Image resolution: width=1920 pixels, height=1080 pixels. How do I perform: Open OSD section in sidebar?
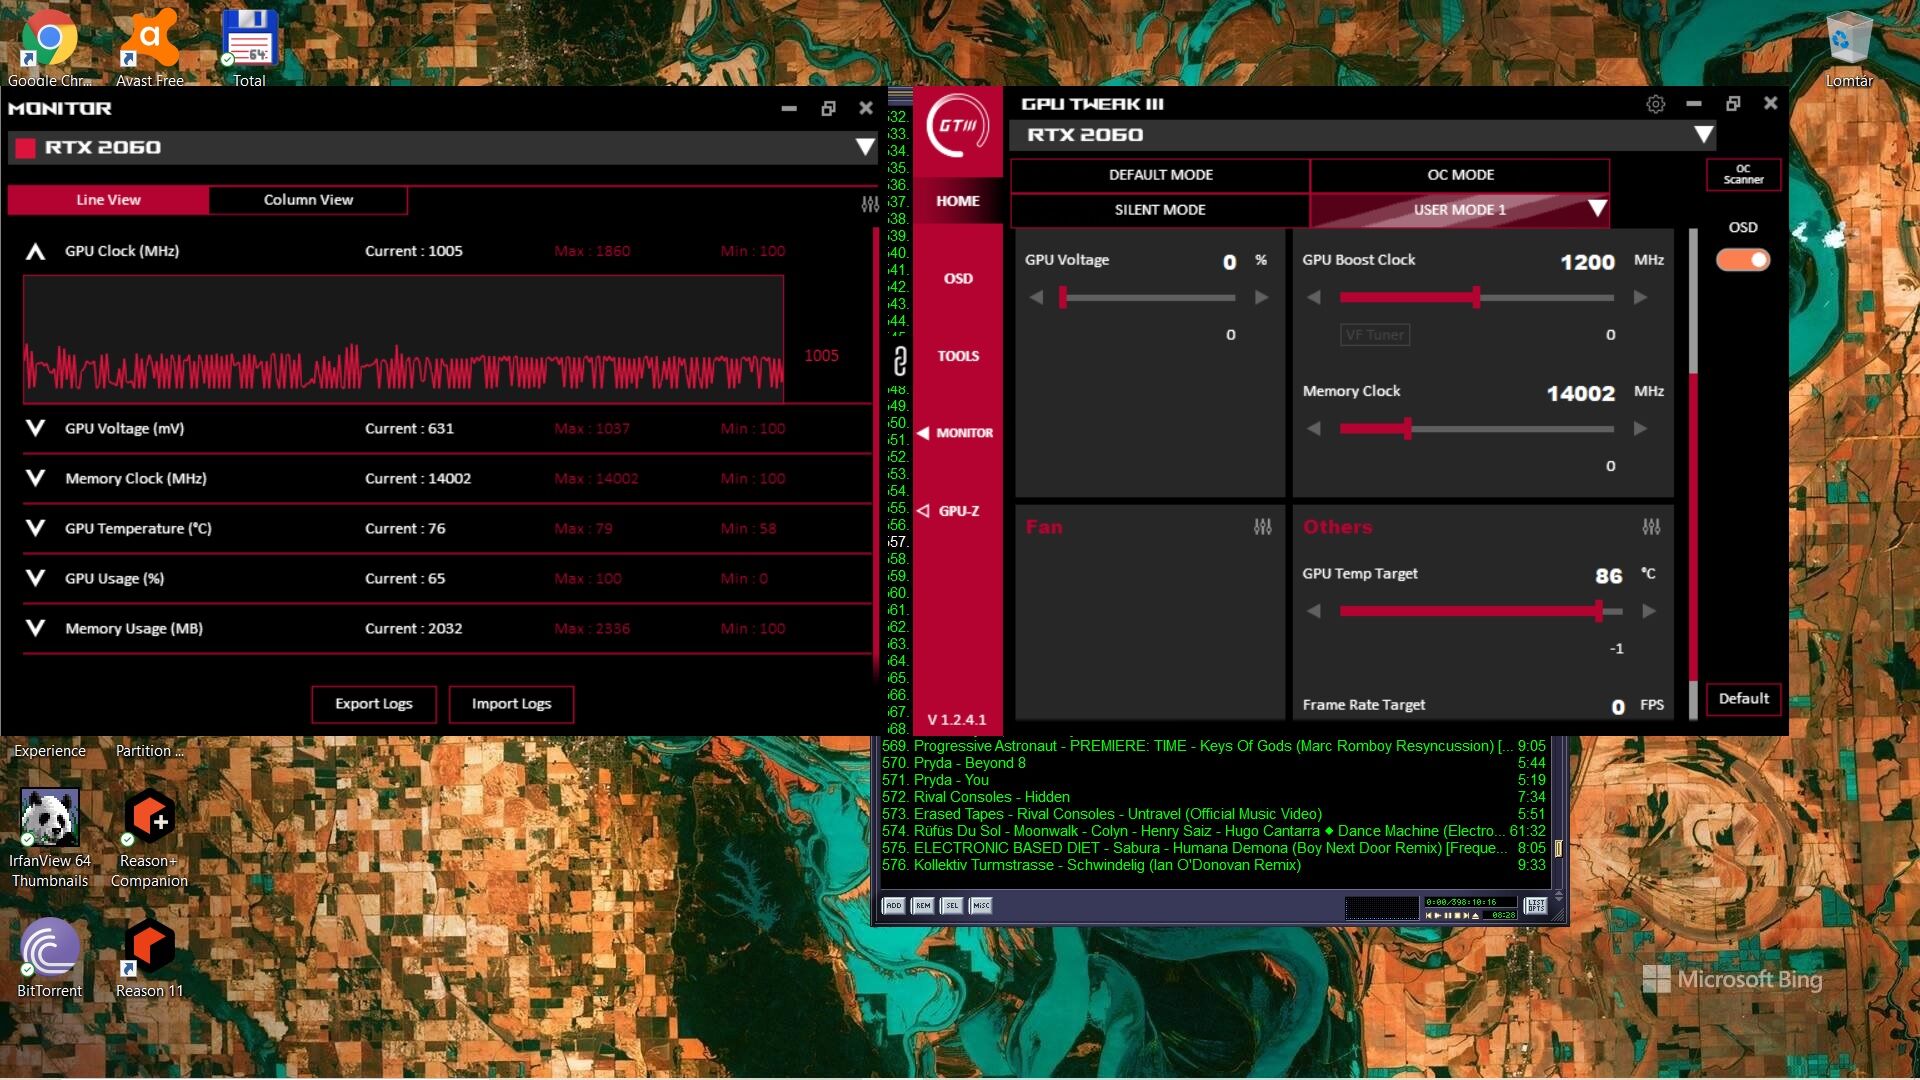pyautogui.click(x=958, y=279)
